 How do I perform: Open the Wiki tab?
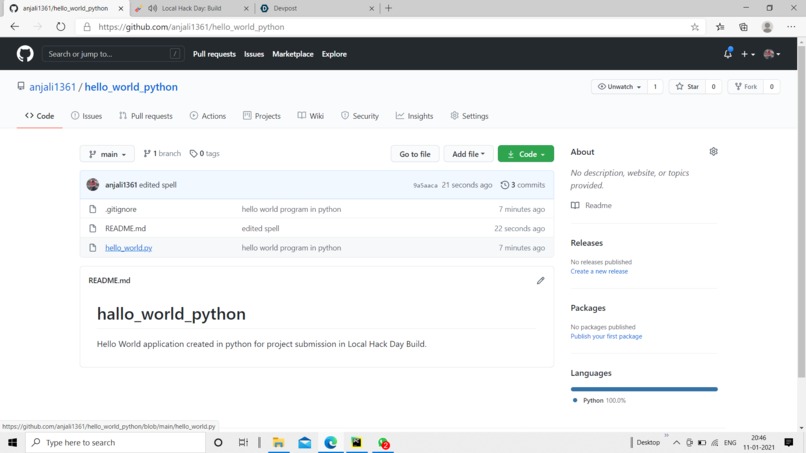pyautogui.click(x=310, y=116)
